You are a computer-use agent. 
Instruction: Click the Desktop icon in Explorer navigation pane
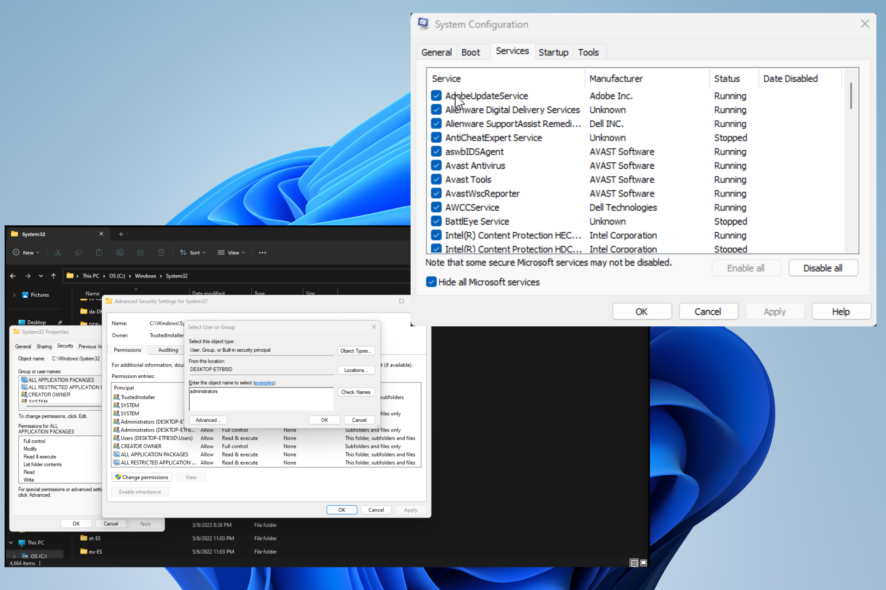click(x=21, y=323)
